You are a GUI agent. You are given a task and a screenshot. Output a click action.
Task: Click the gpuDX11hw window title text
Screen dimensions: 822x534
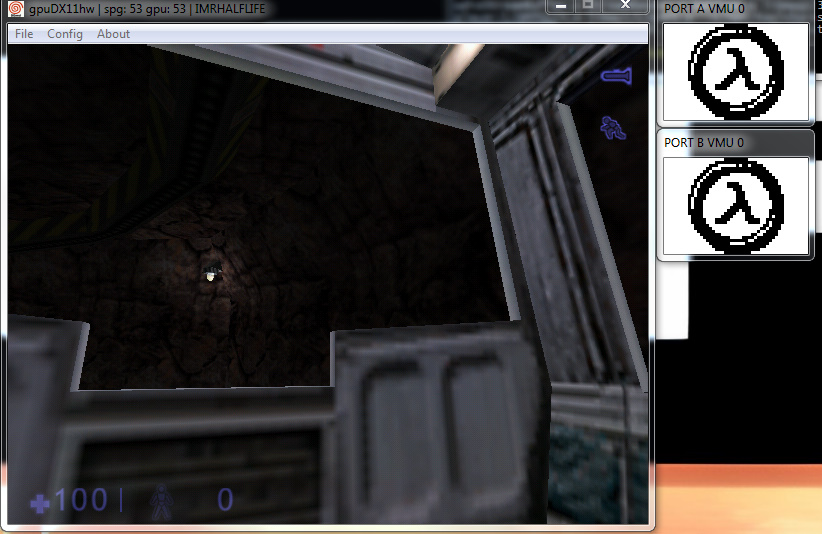tap(147, 9)
